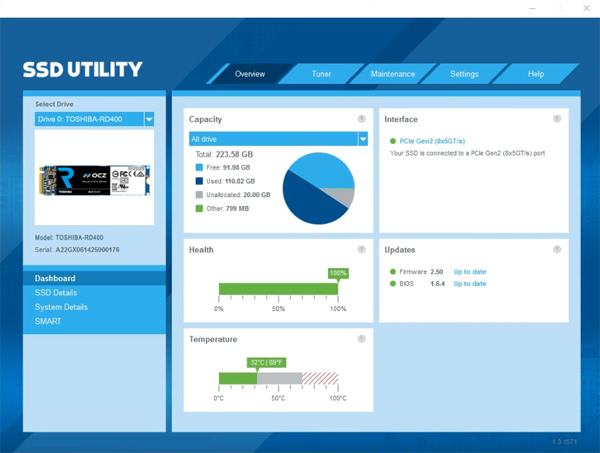
Task: Open the Maintenance tab
Action: pos(392,74)
